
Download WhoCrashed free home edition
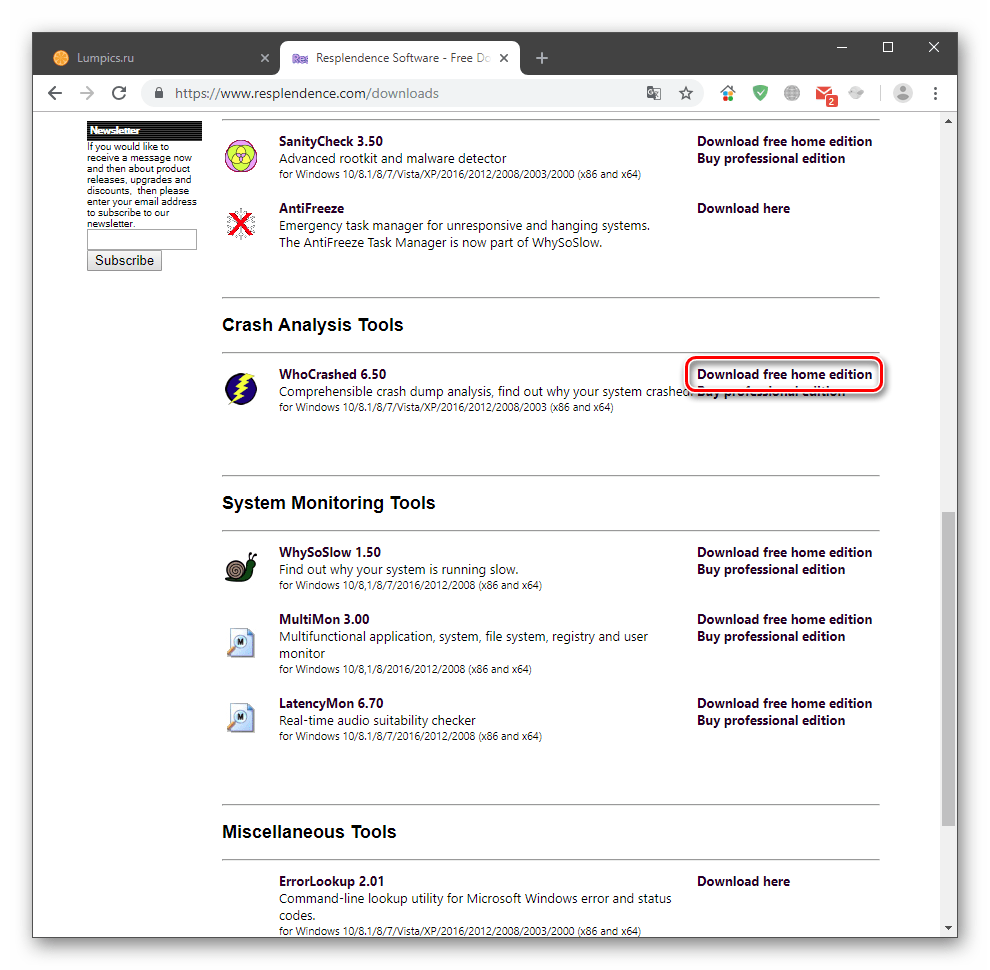point(784,374)
